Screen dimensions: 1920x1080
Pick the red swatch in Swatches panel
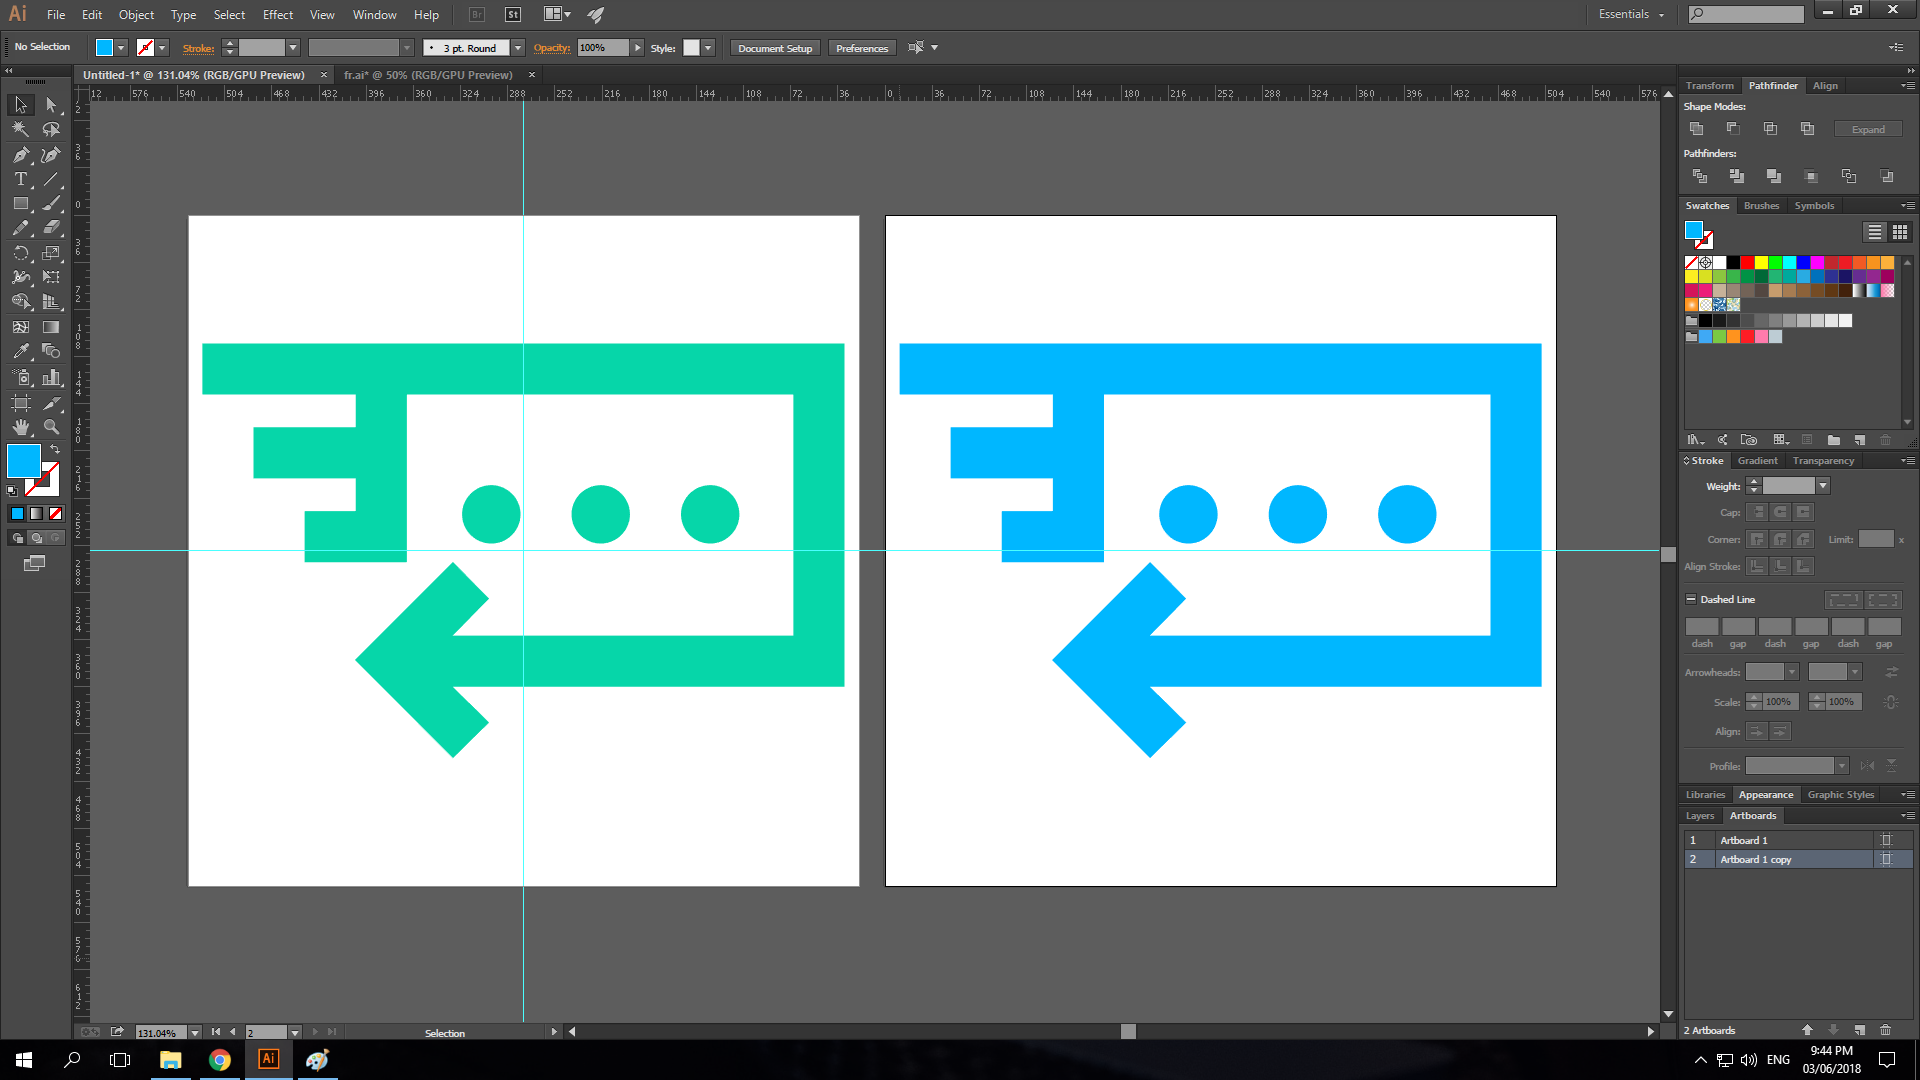(1747, 262)
